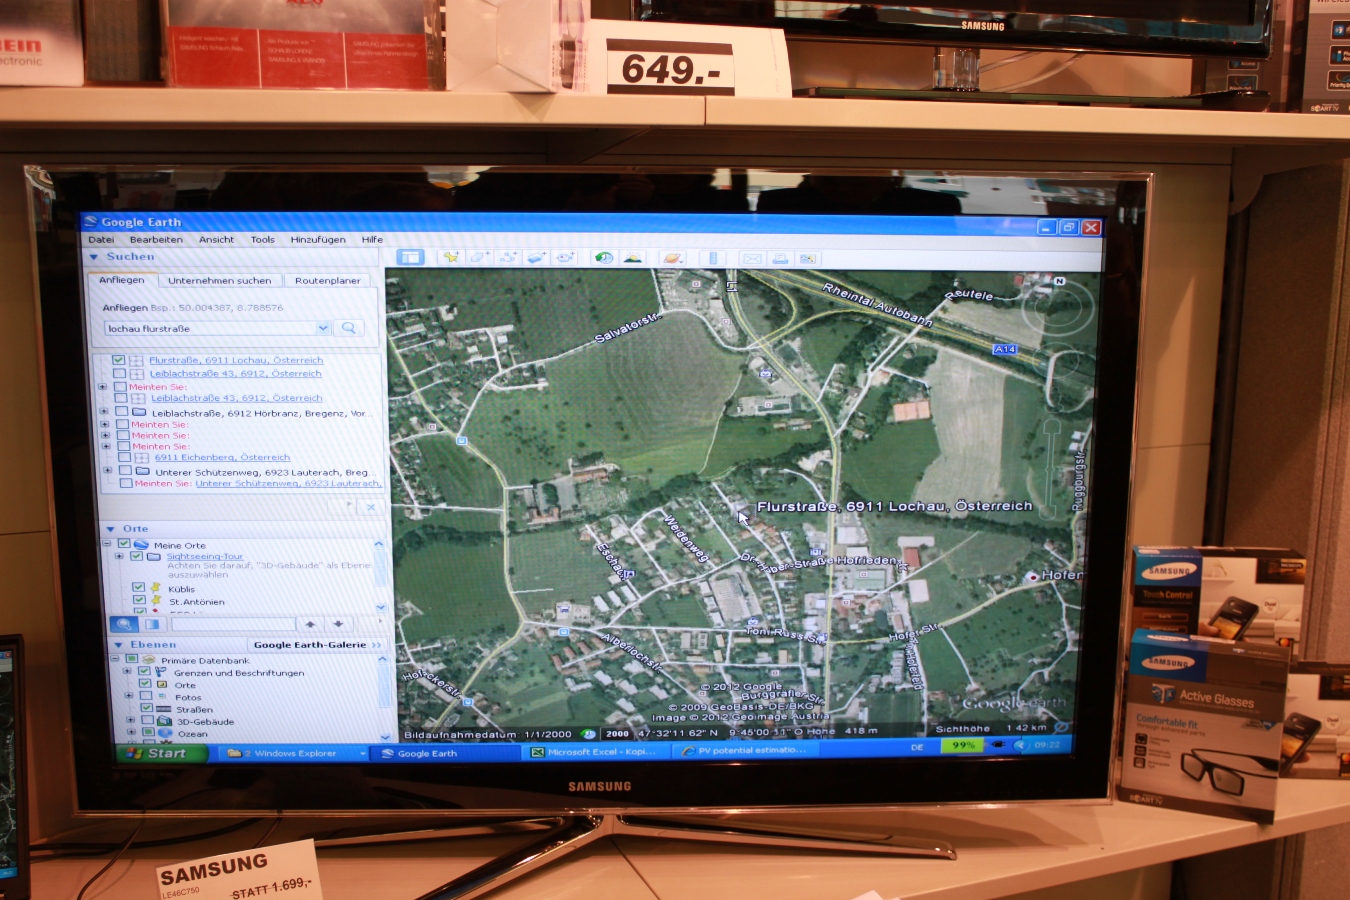Expand the Sightseeing-Tour folder
This screenshot has width=1350, height=900.
[119, 557]
